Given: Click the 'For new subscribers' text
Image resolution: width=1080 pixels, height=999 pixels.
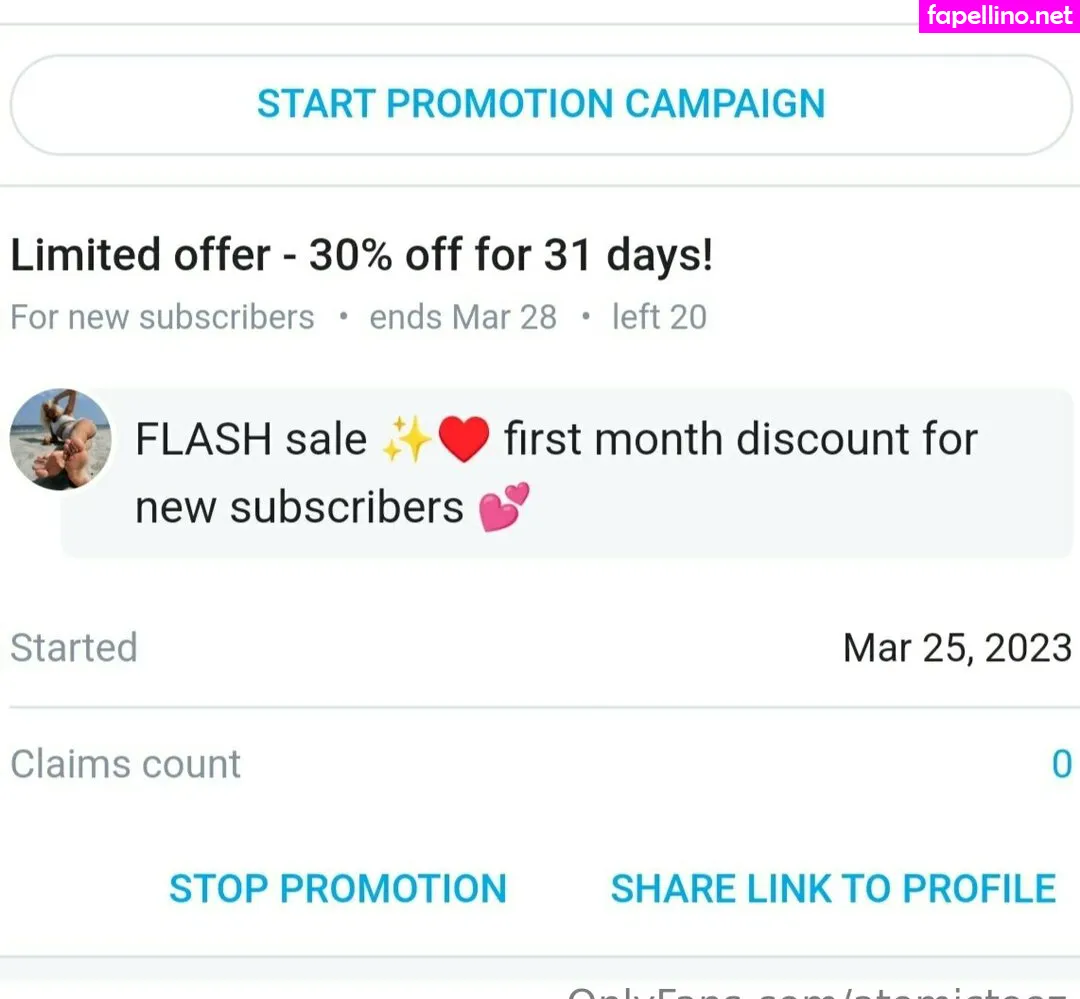Looking at the screenshot, I should (x=162, y=317).
